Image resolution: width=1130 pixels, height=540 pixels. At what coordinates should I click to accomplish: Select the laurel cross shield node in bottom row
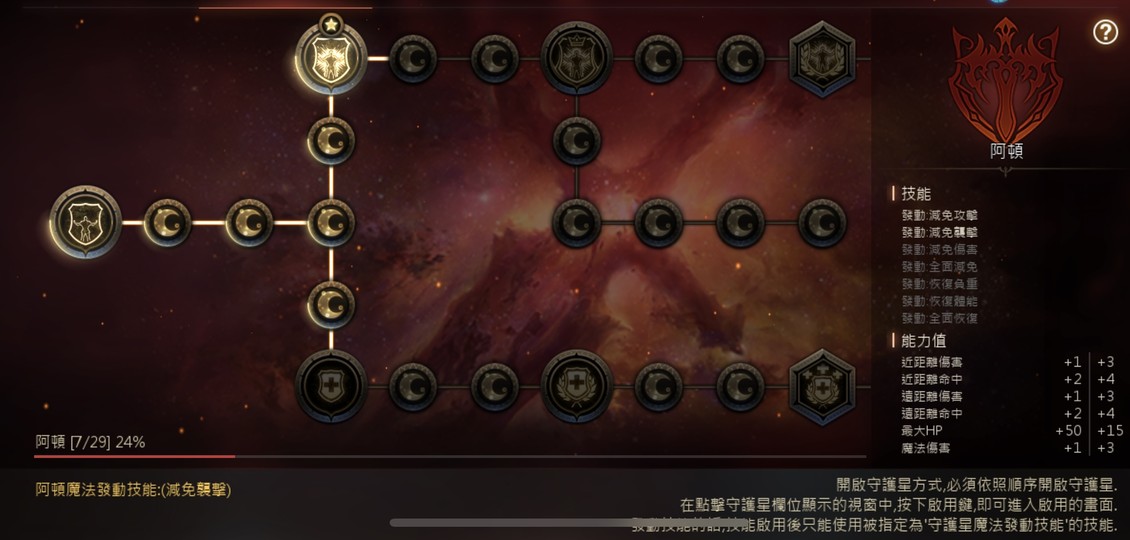[x=577, y=386]
